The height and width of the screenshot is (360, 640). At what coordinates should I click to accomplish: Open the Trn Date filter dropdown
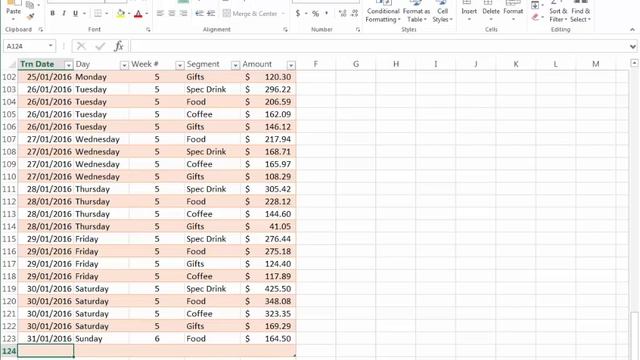[69, 65]
